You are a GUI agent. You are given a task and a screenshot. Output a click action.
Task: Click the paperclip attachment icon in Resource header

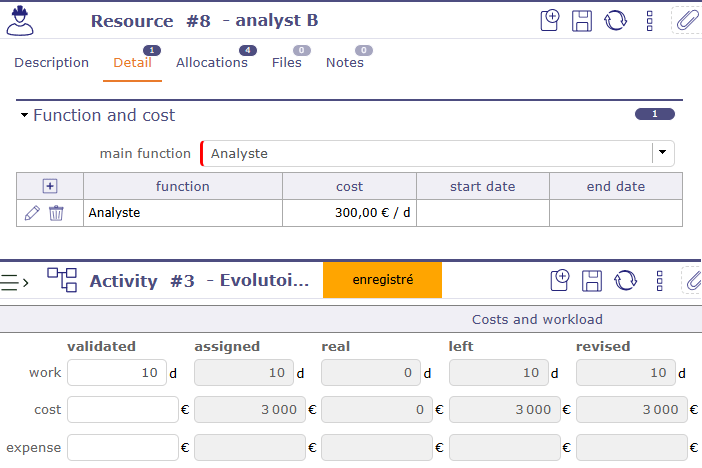(687, 20)
